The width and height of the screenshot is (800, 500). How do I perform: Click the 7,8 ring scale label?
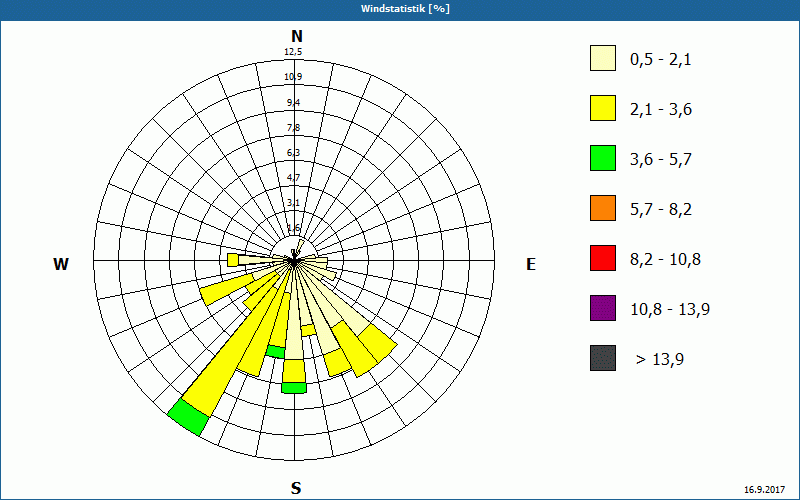pyautogui.click(x=293, y=128)
